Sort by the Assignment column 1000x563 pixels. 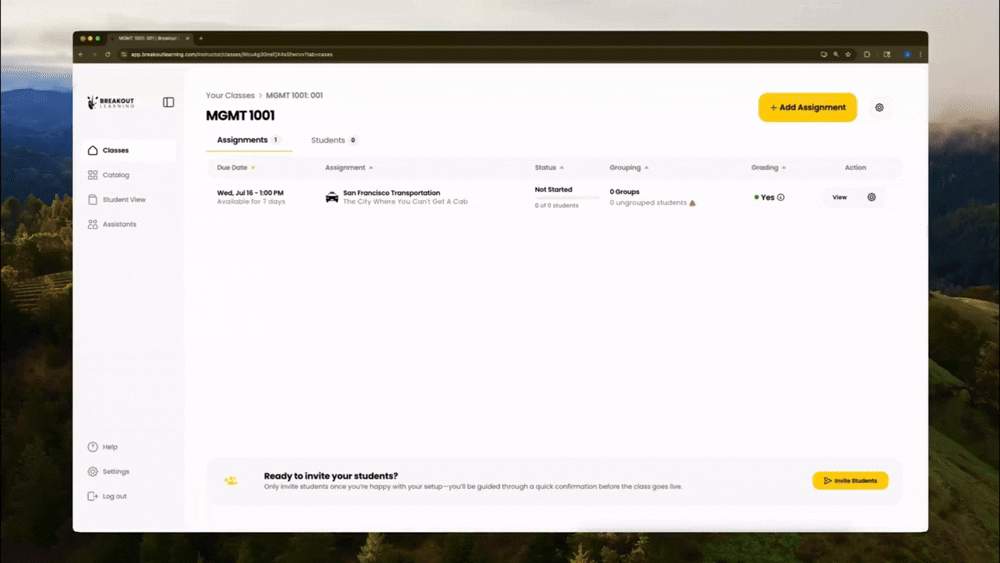tap(349, 168)
